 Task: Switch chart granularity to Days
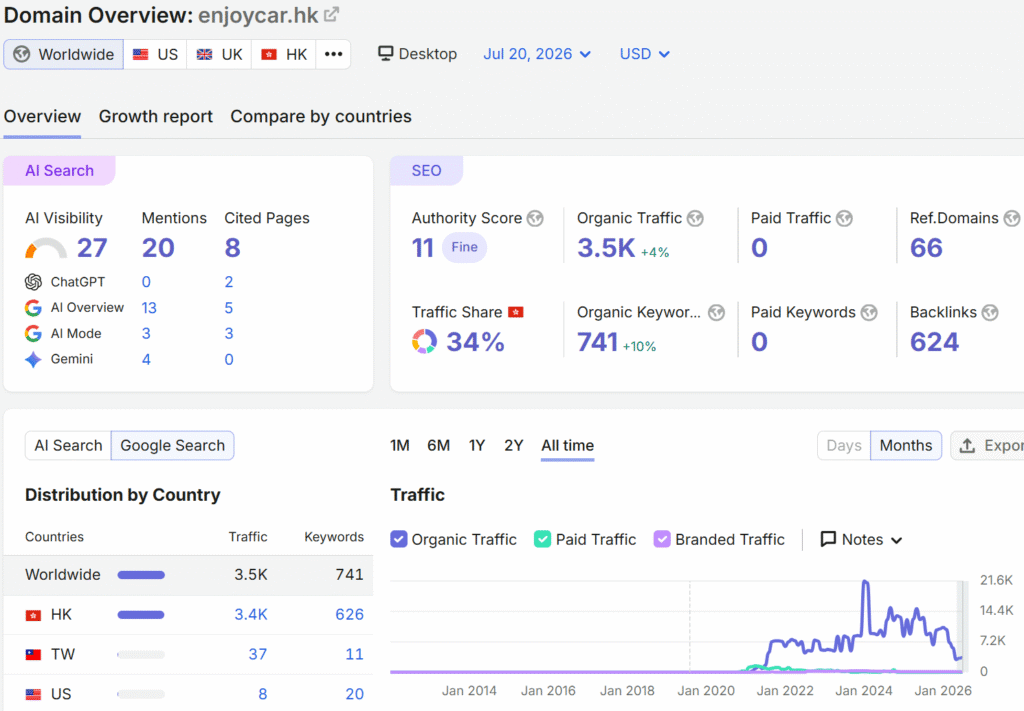[x=844, y=445]
